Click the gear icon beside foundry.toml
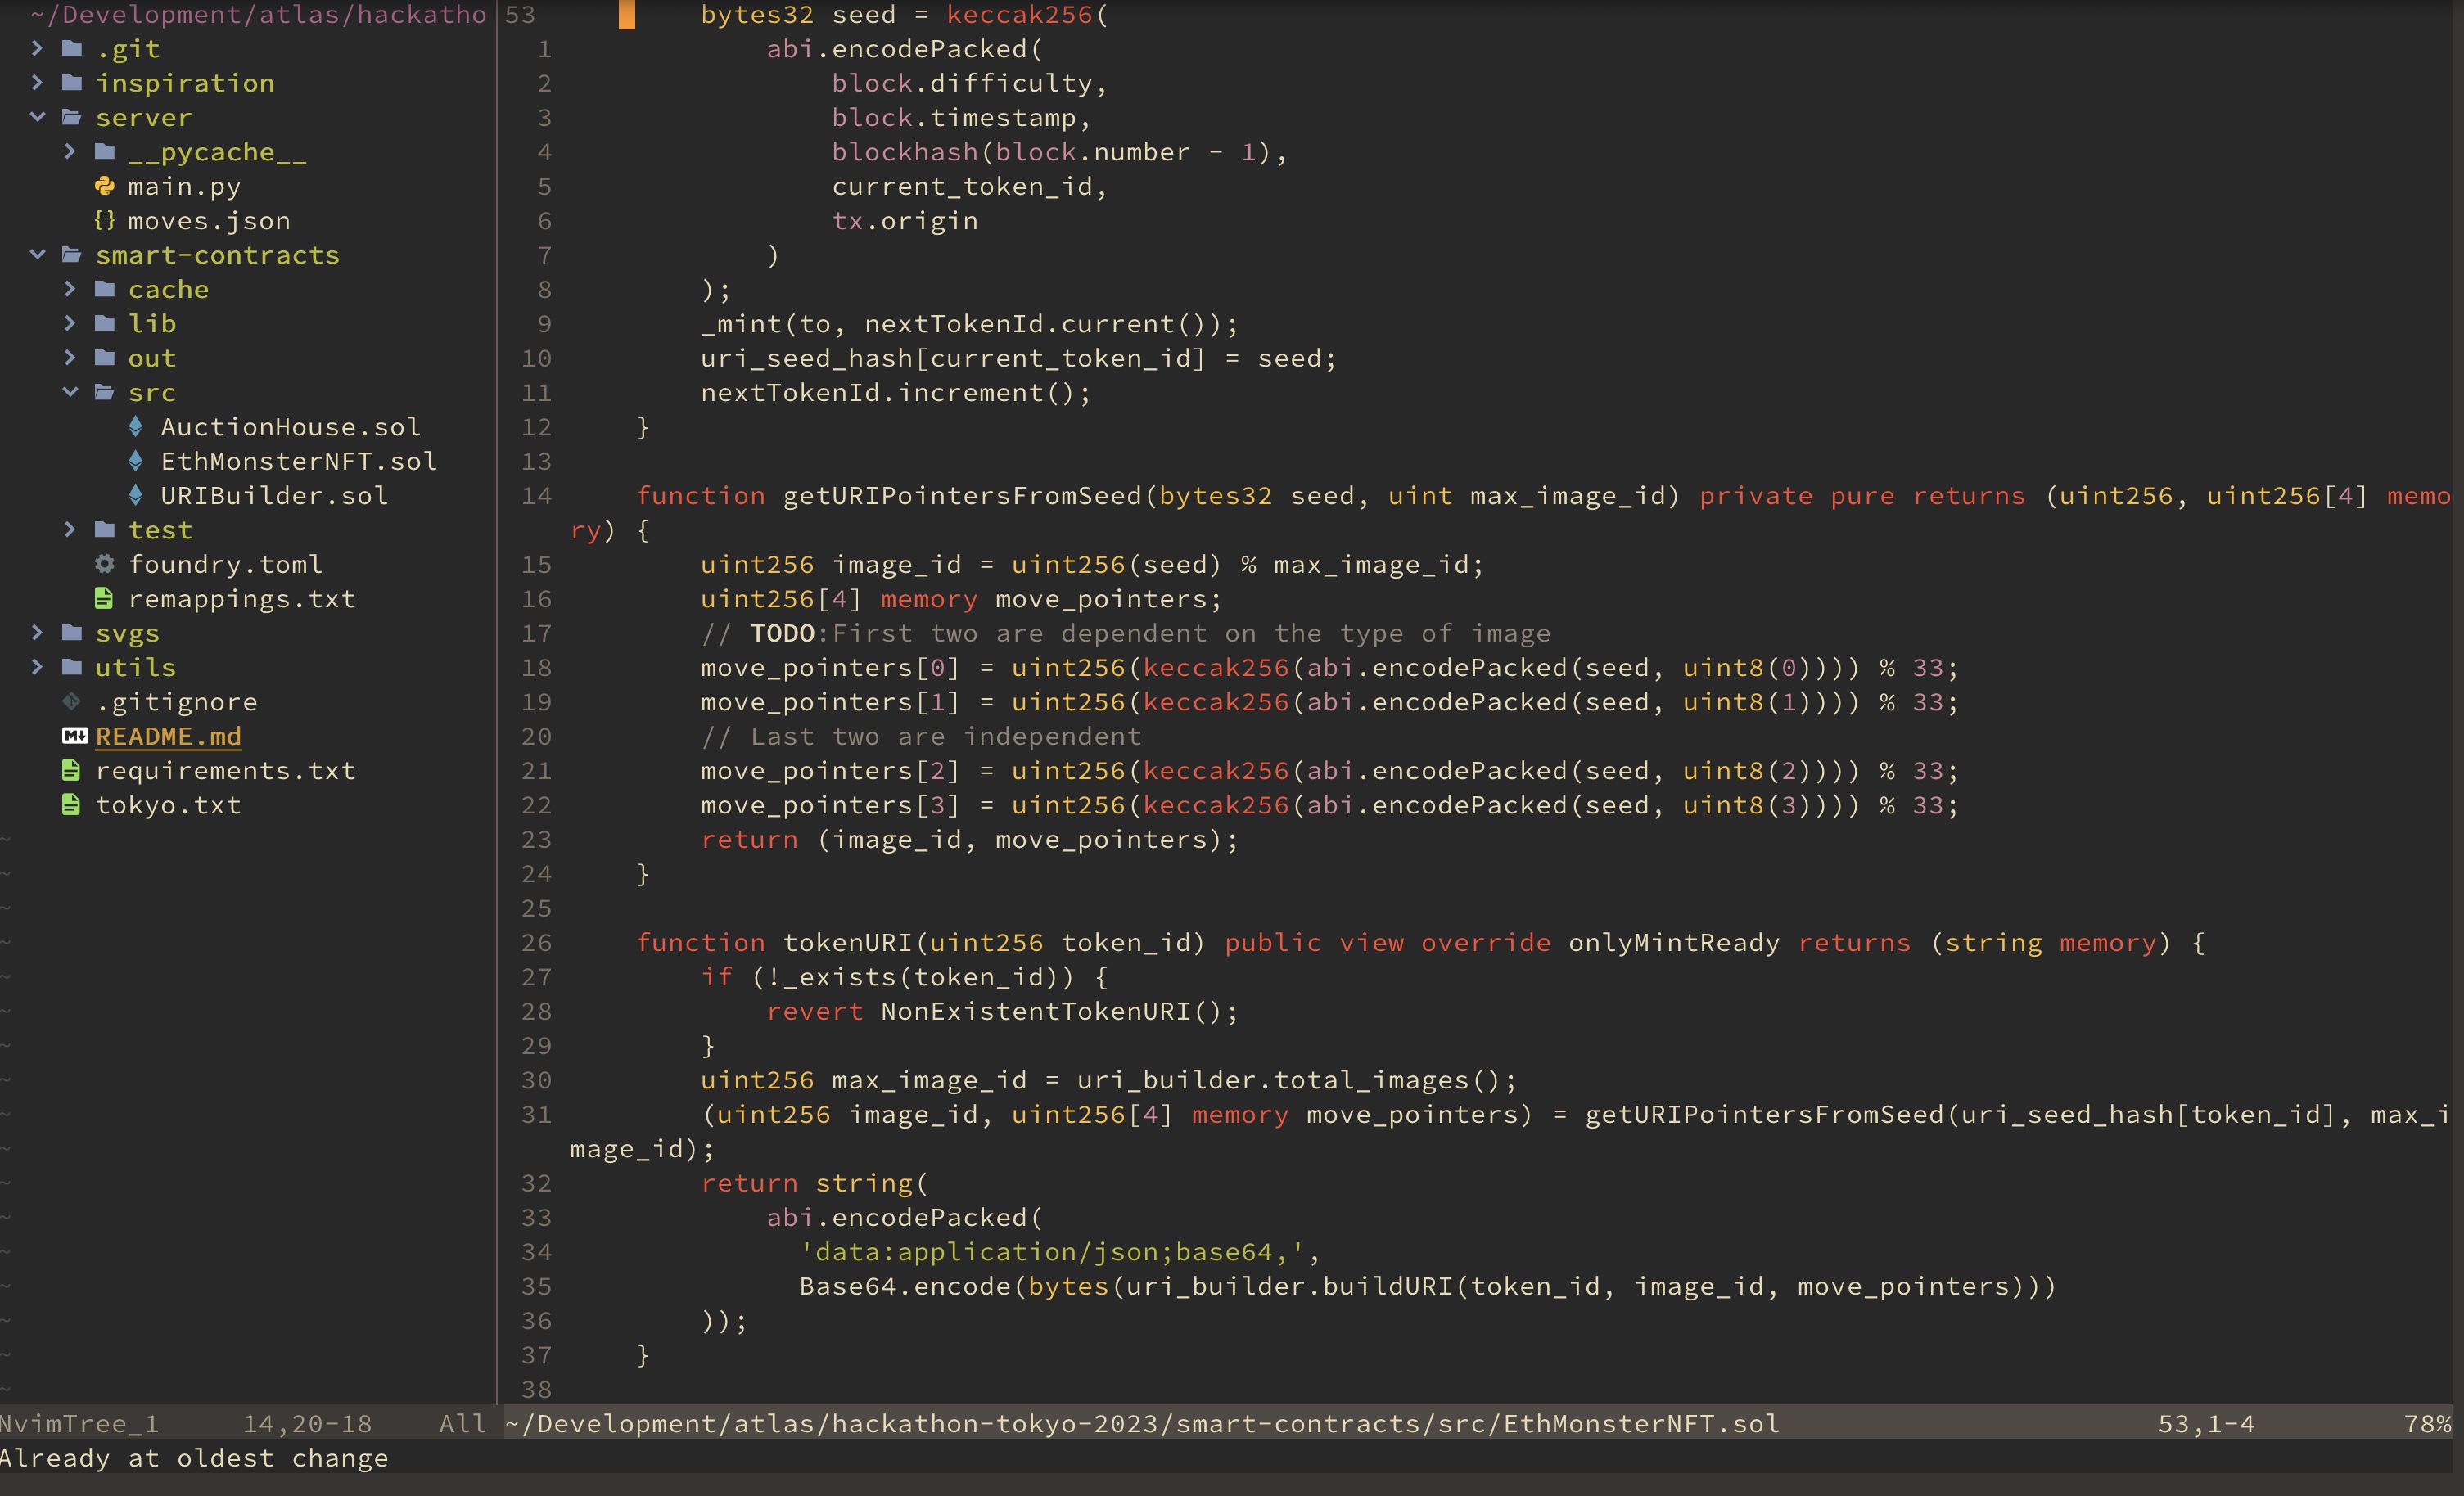 (104, 563)
